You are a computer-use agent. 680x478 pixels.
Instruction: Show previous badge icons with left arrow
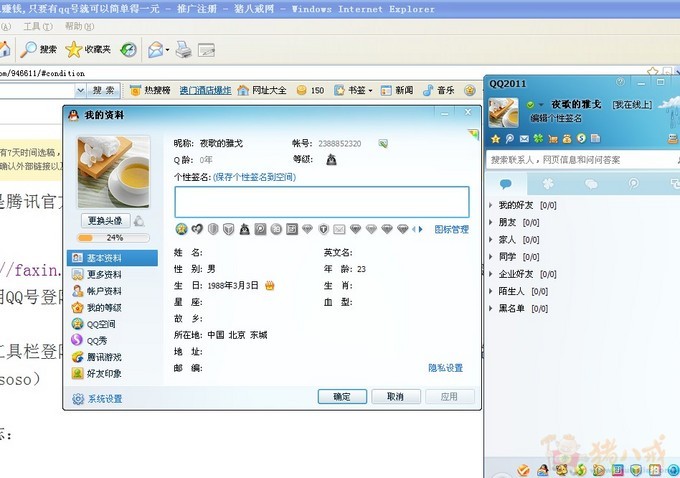point(414,229)
